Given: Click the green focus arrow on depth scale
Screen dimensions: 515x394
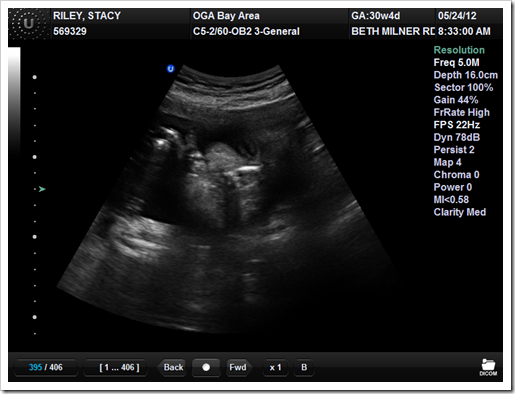Looking at the screenshot, I should click(42, 189).
